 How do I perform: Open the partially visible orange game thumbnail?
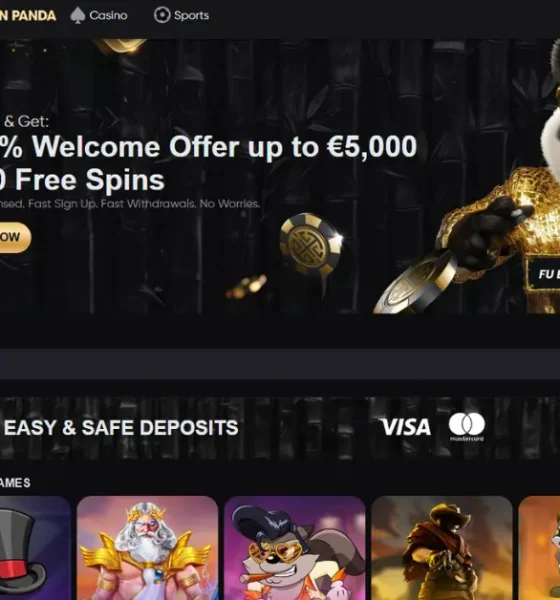[x=539, y=548]
